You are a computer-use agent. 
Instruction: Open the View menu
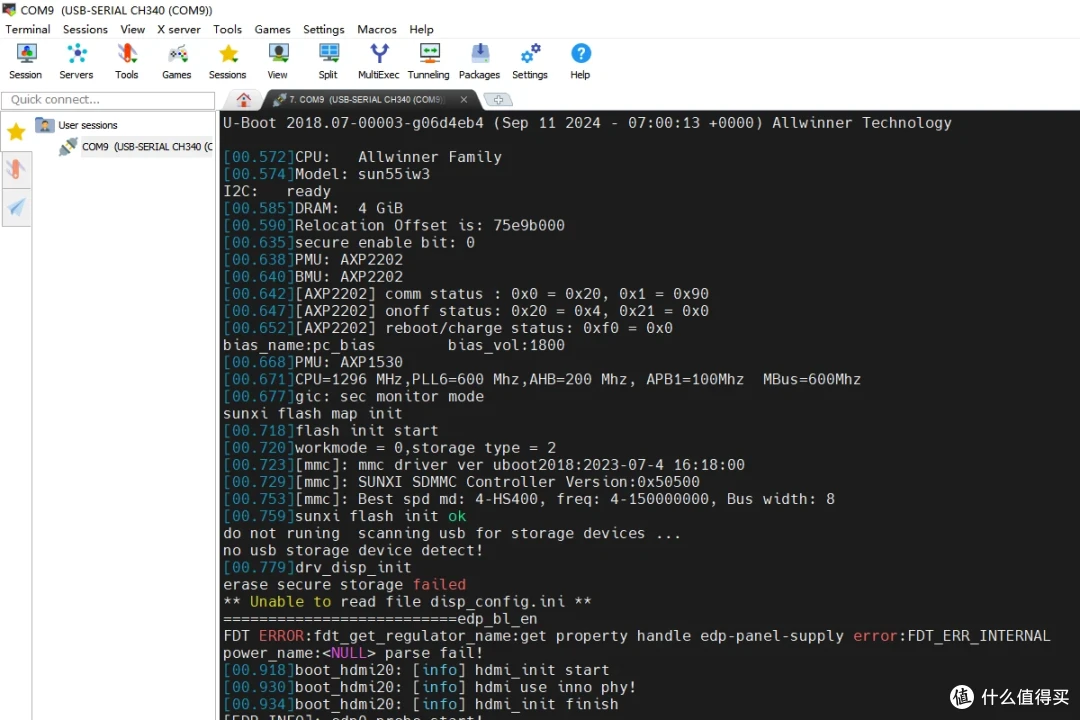tap(132, 29)
